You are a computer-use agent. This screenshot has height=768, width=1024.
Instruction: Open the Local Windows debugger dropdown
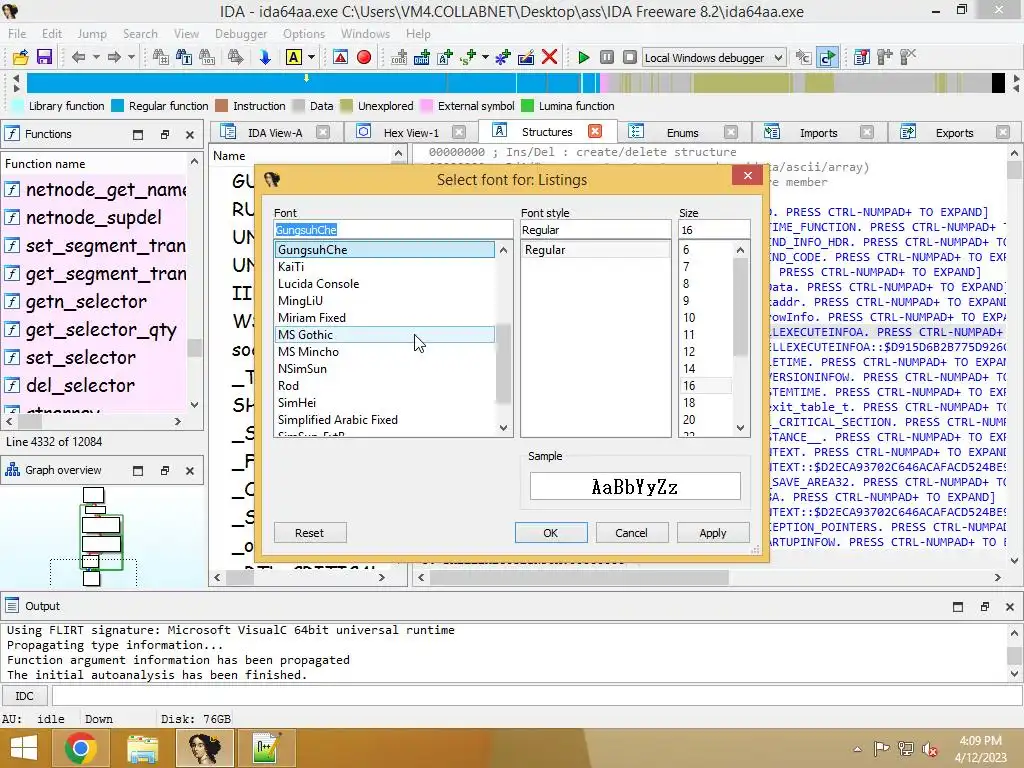click(714, 57)
